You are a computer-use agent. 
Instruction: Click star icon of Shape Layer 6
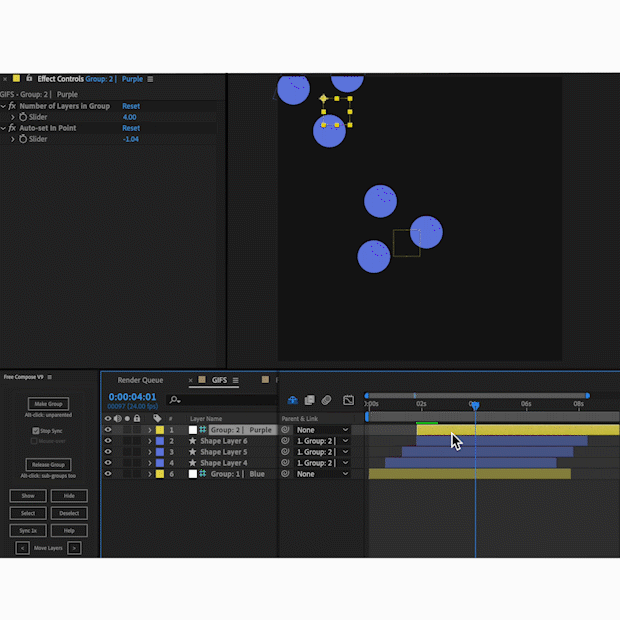point(193,441)
